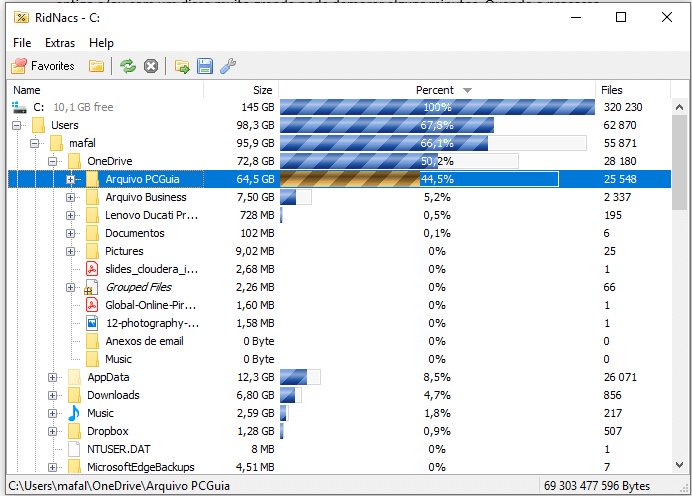The width and height of the screenshot is (692, 498).
Task: Collapse the mafal tree node
Action: click(34, 143)
